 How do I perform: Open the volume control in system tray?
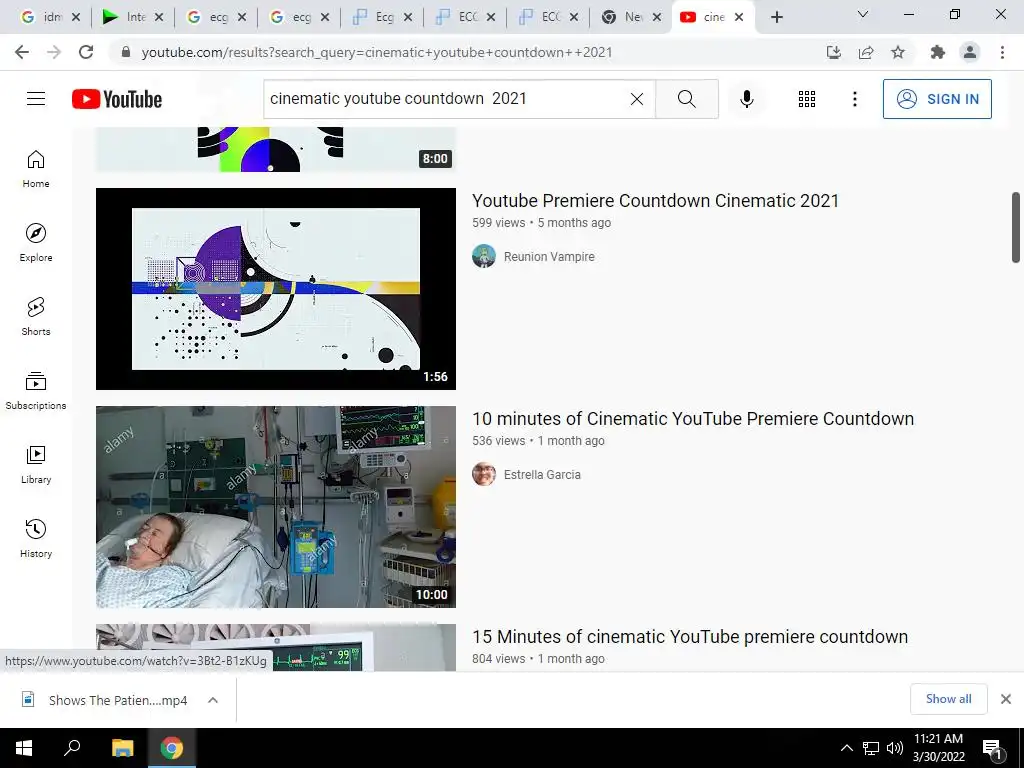[x=895, y=748]
